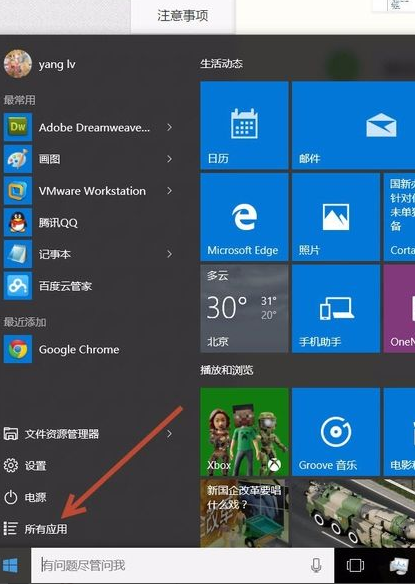Open File Explorer (文件资源管理器) icon
The width and height of the screenshot is (415, 584).
click(11, 434)
